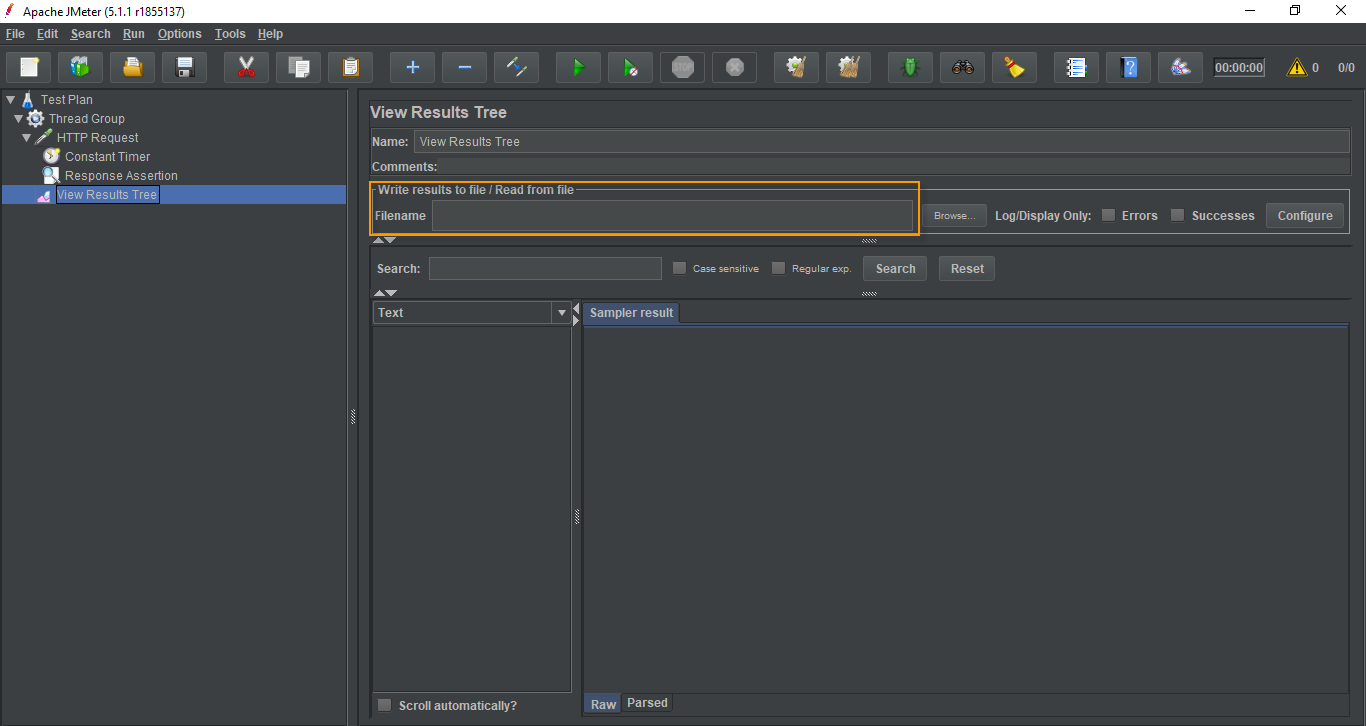Image resolution: width=1366 pixels, height=726 pixels.
Task: Click the Stop test toolbar icon
Action: coord(682,68)
